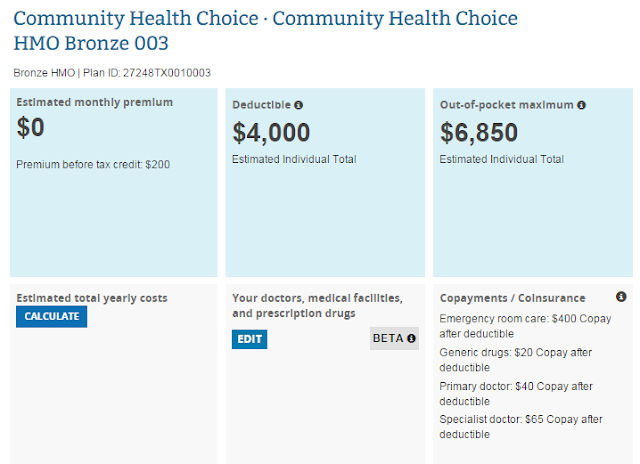640x464 pixels.
Task: Click the info icon beside BETA
Action: pos(411,338)
